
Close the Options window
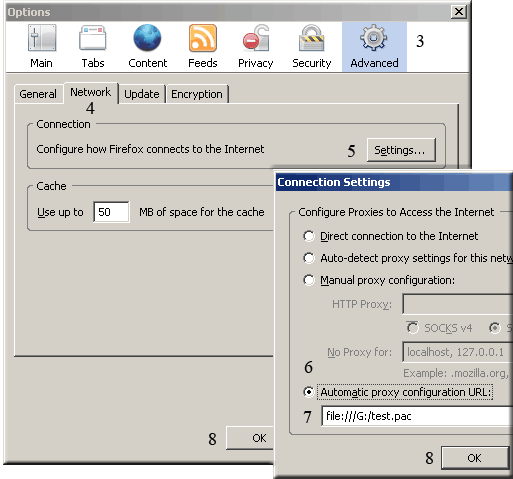point(459,12)
